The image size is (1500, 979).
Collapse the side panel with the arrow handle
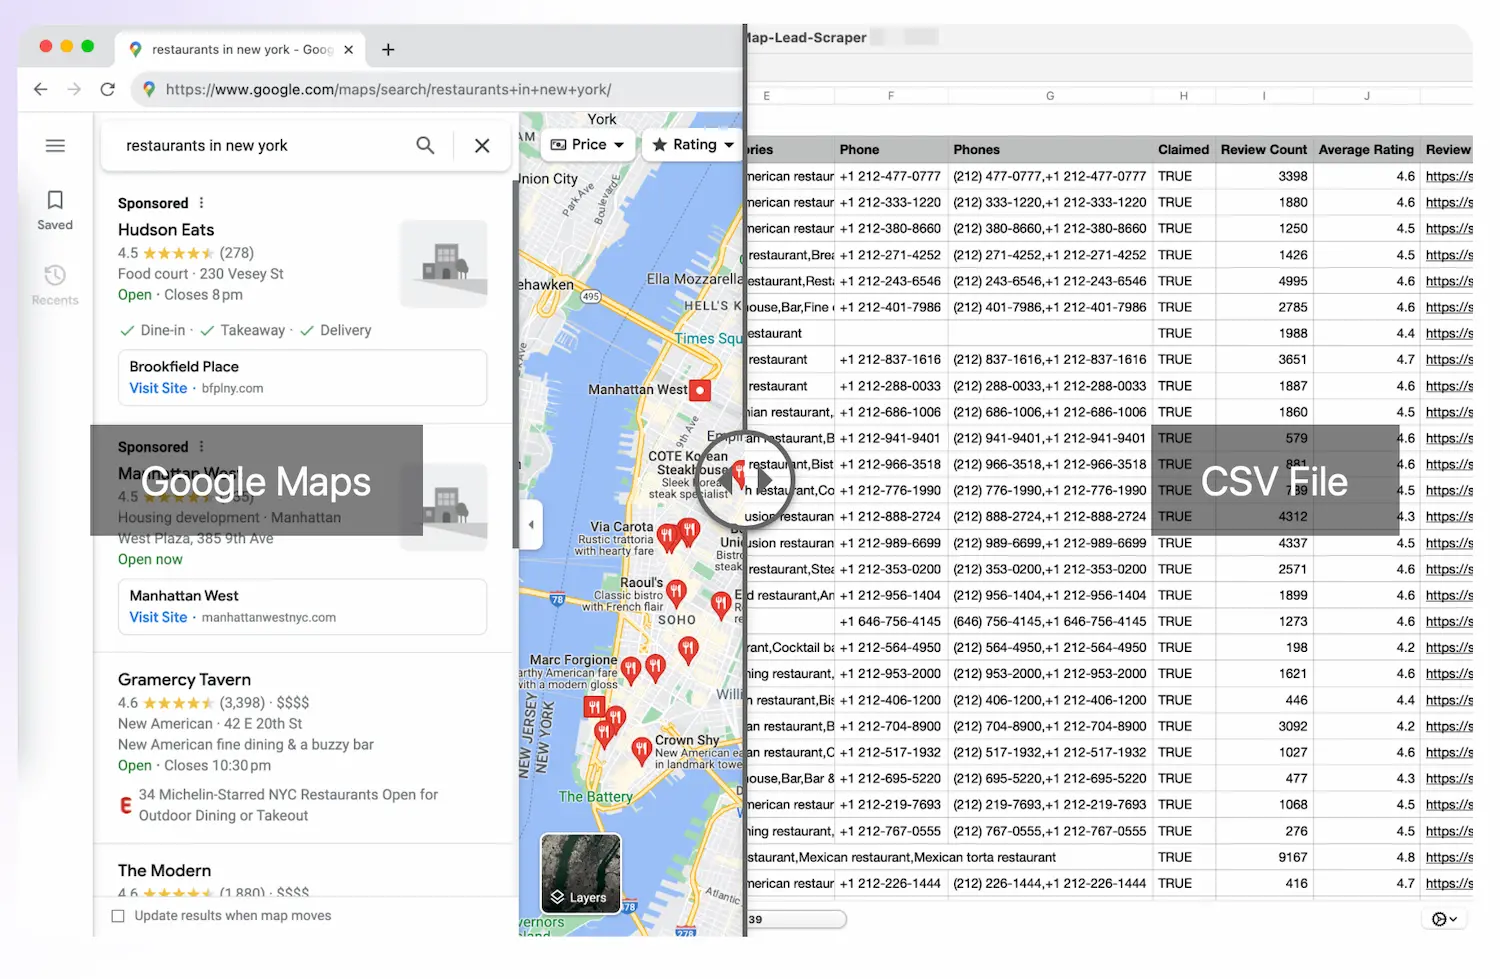pos(531,524)
